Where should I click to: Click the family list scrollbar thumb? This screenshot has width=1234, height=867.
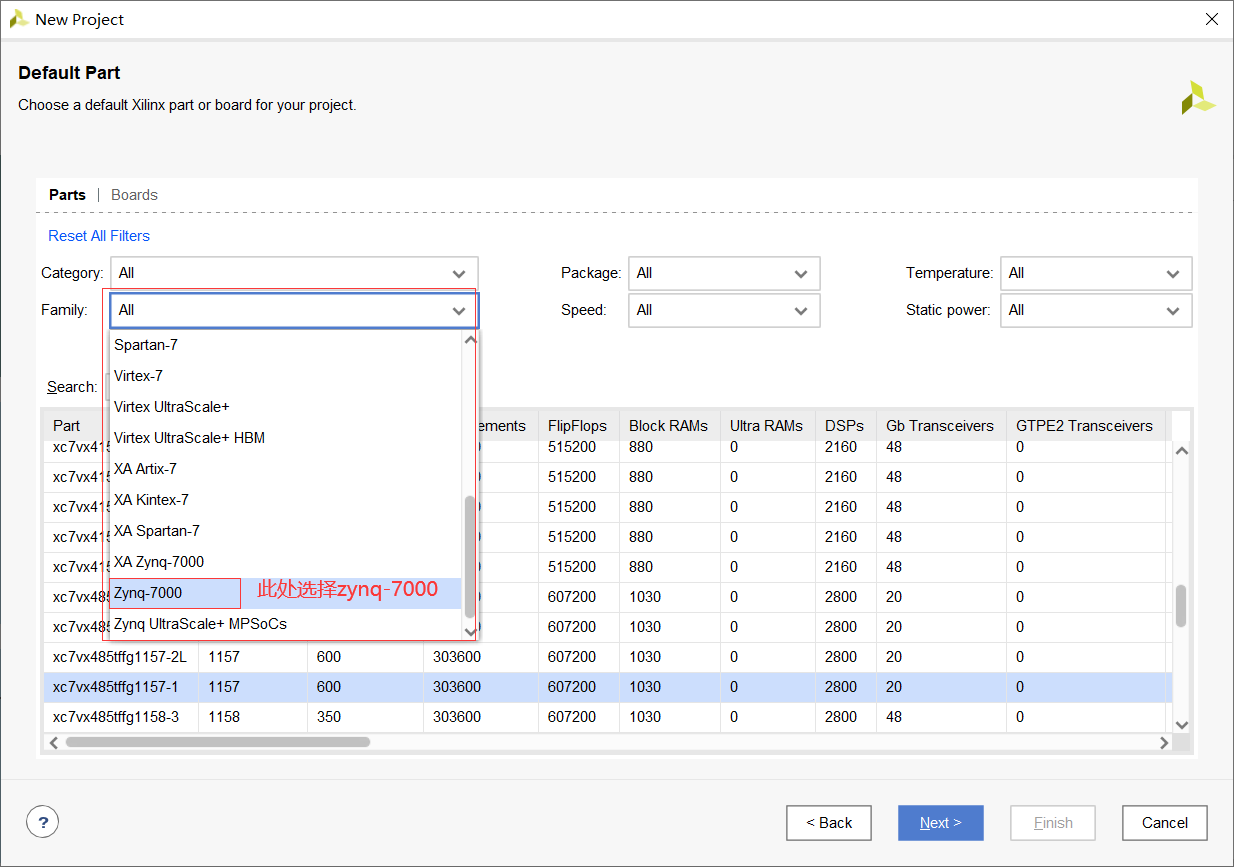point(470,555)
